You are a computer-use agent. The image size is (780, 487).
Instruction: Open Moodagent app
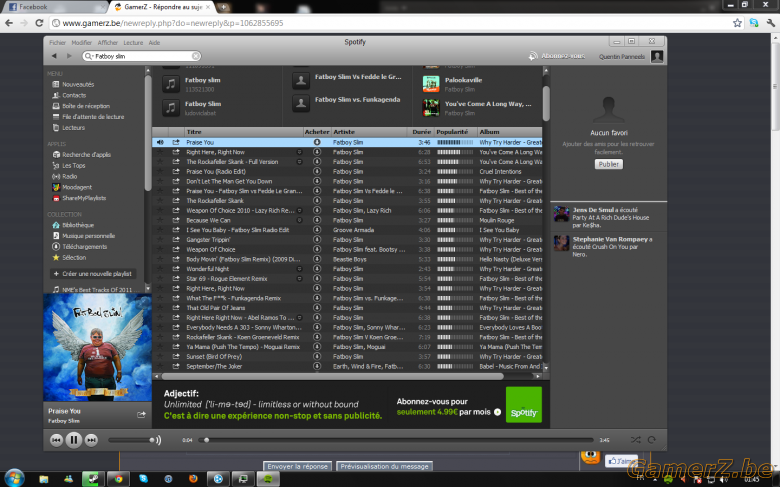click(x=72, y=188)
